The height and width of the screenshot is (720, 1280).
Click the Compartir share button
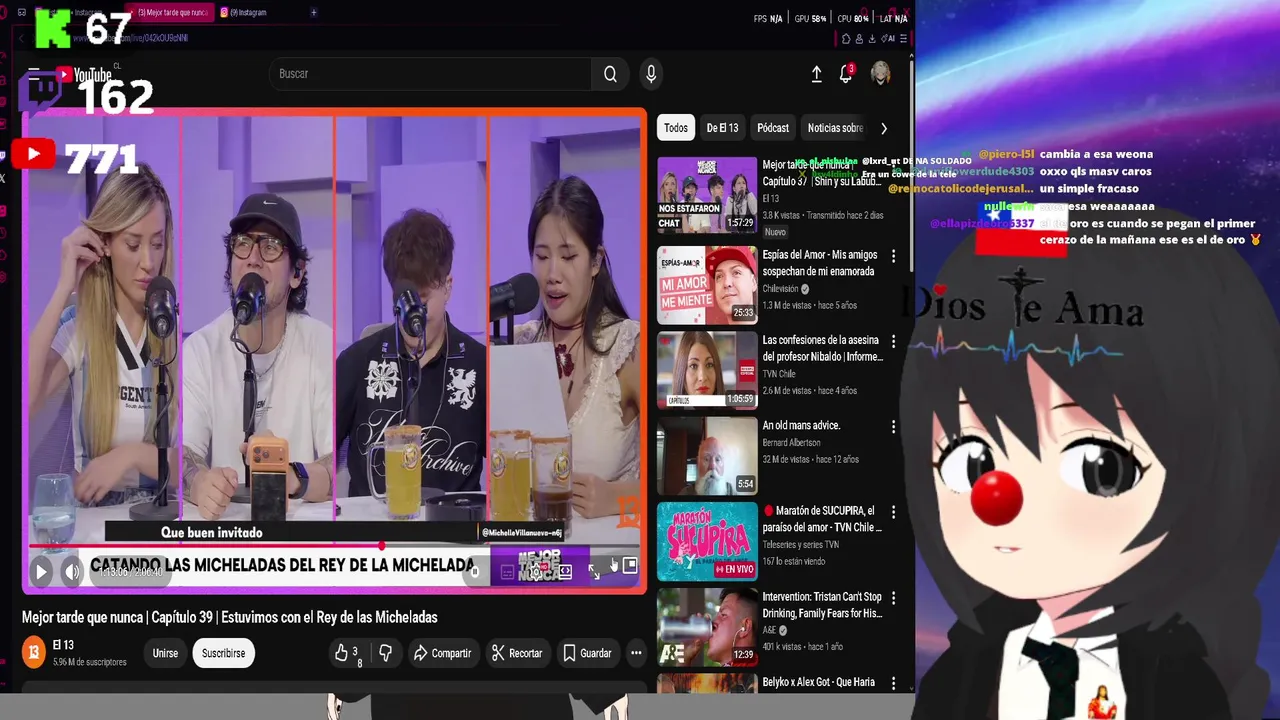click(x=442, y=653)
